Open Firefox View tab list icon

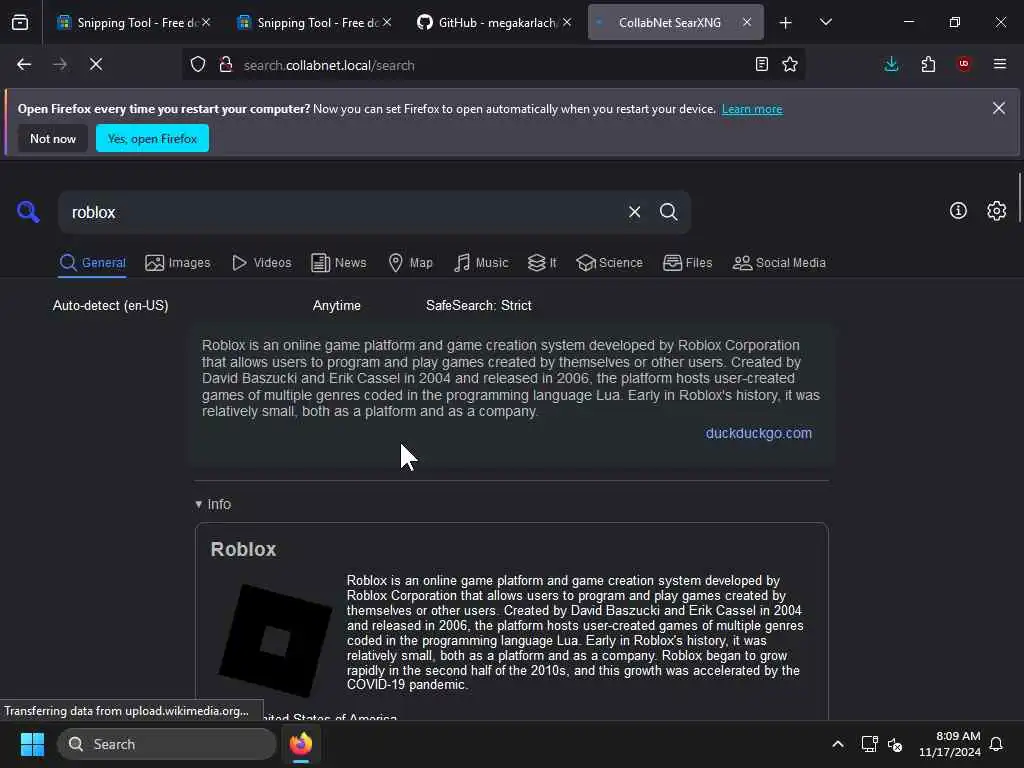tap(20, 22)
